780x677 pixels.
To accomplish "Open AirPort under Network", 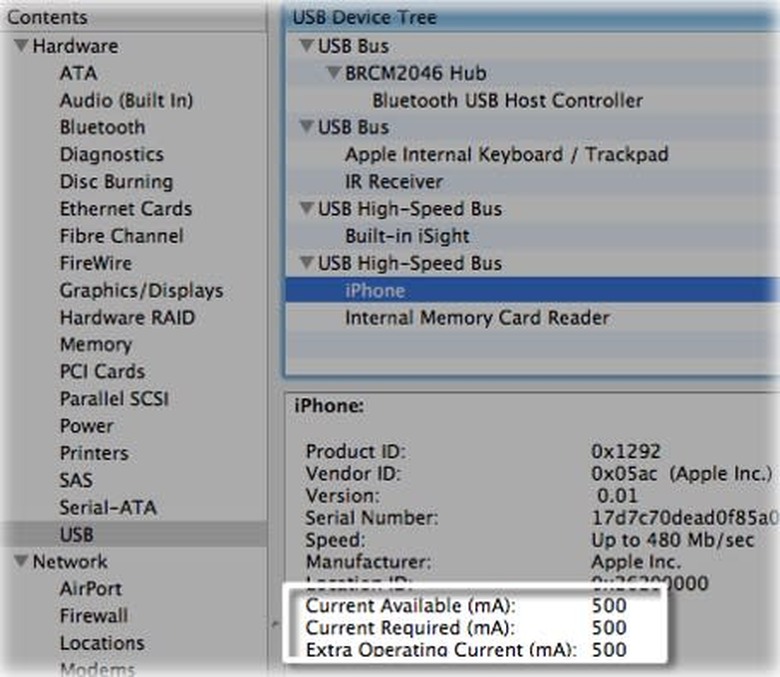I will (90, 589).
